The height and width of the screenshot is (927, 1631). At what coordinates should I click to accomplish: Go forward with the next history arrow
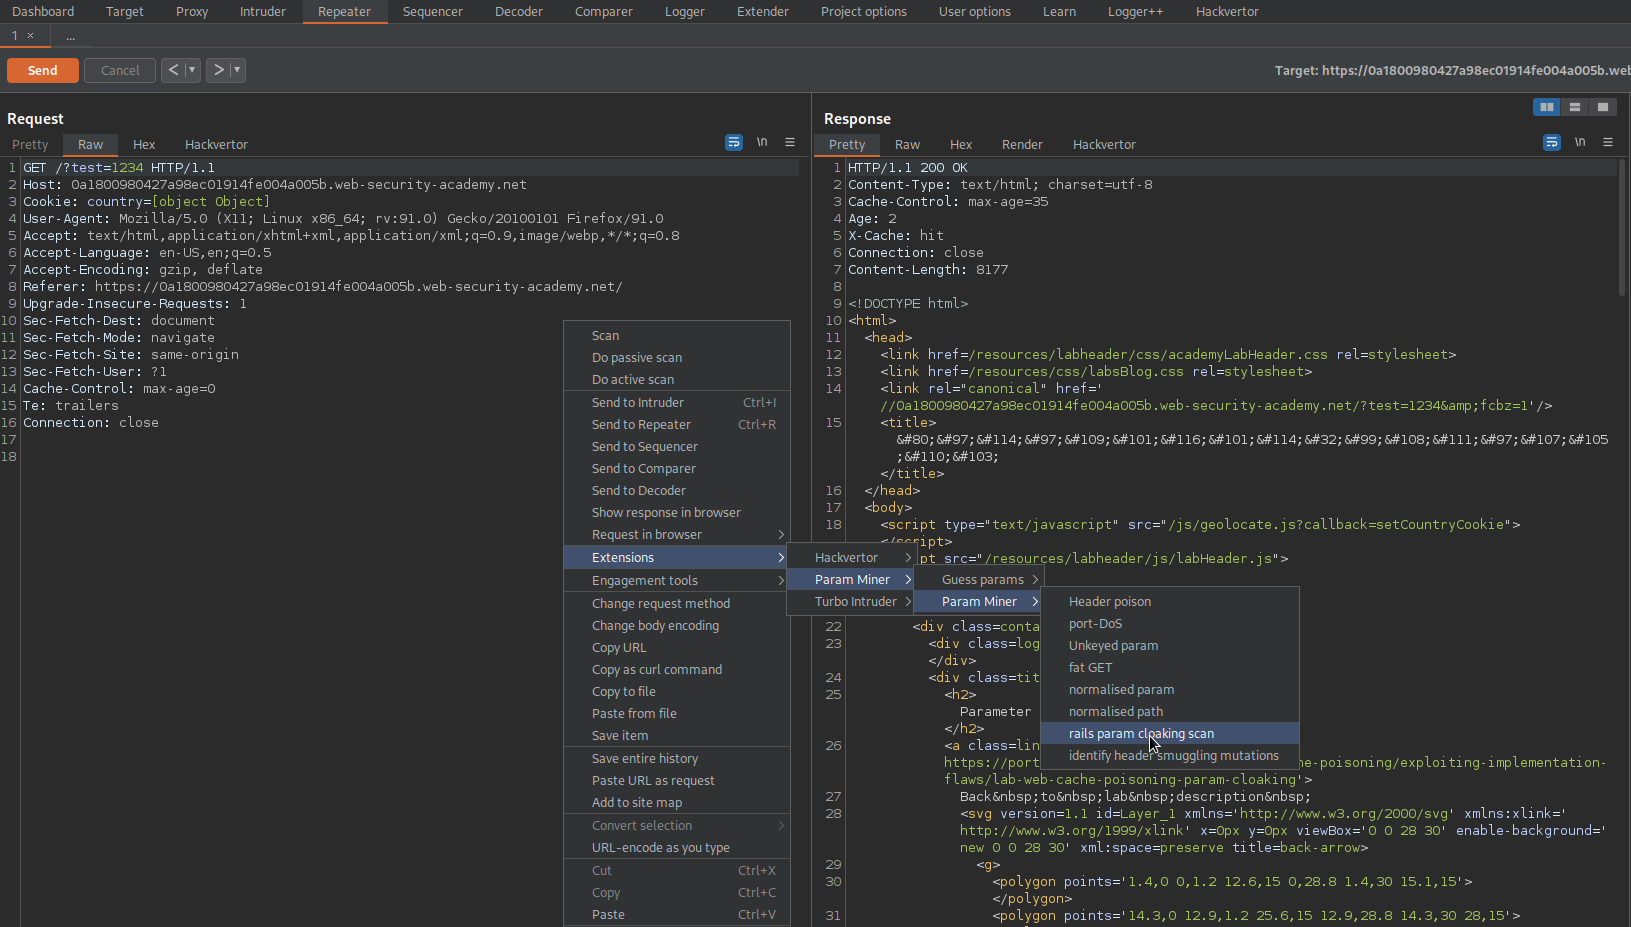pyautogui.click(x=218, y=70)
